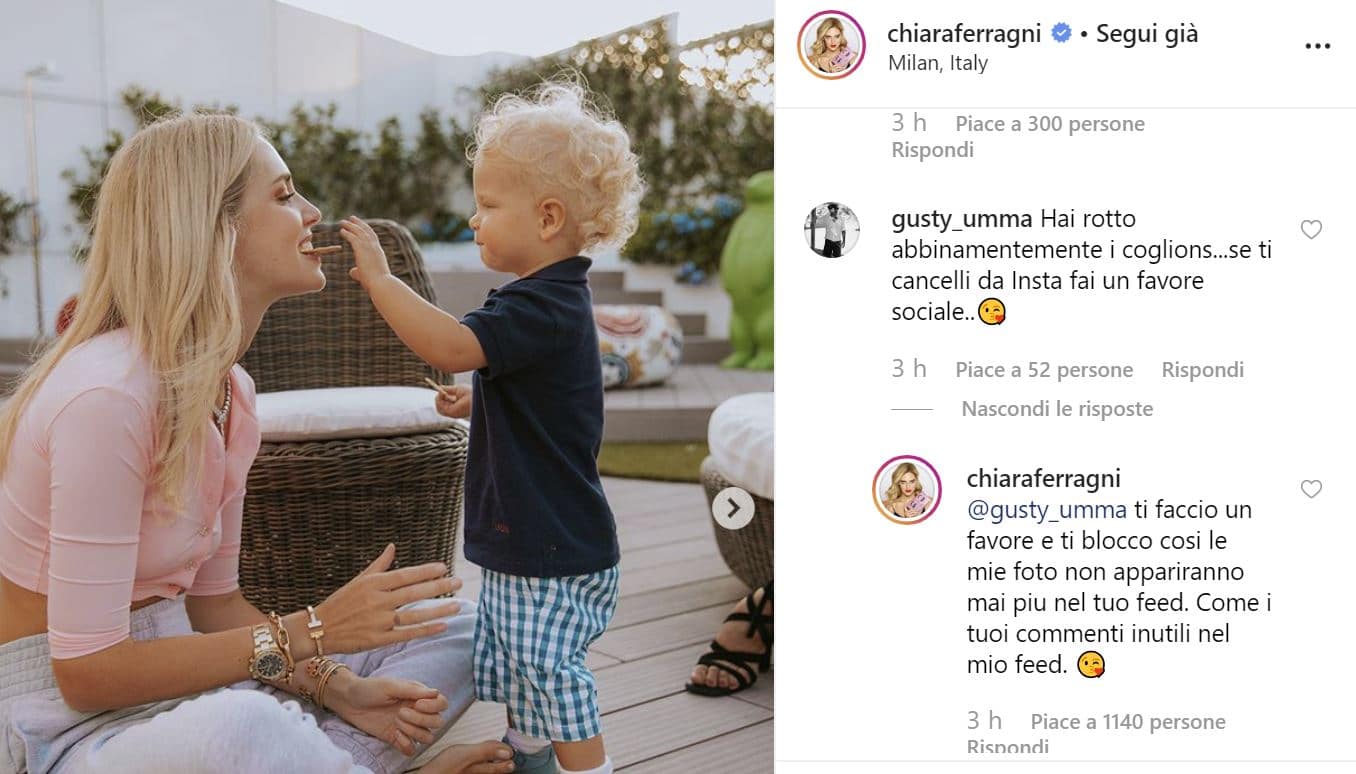Open the Milan, Italy location link

tap(938, 63)
